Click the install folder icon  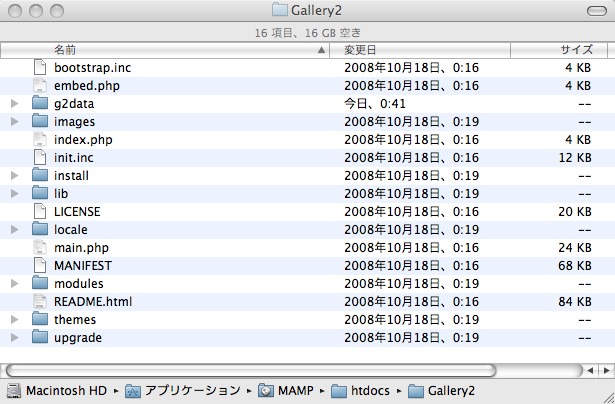40,175
